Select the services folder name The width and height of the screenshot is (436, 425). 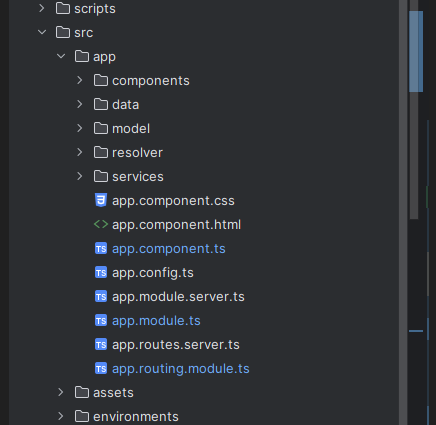pyautogui.click(x=138, y=177)
